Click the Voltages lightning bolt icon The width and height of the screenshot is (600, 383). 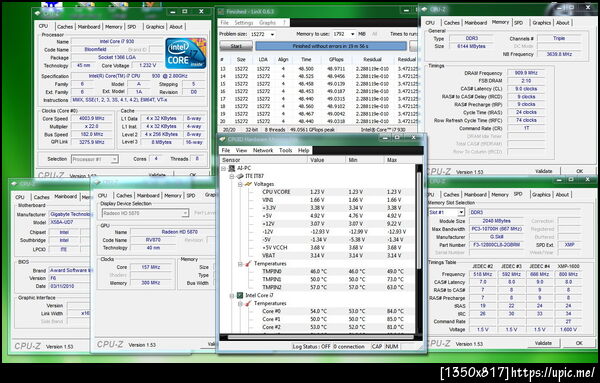point(248,184)
